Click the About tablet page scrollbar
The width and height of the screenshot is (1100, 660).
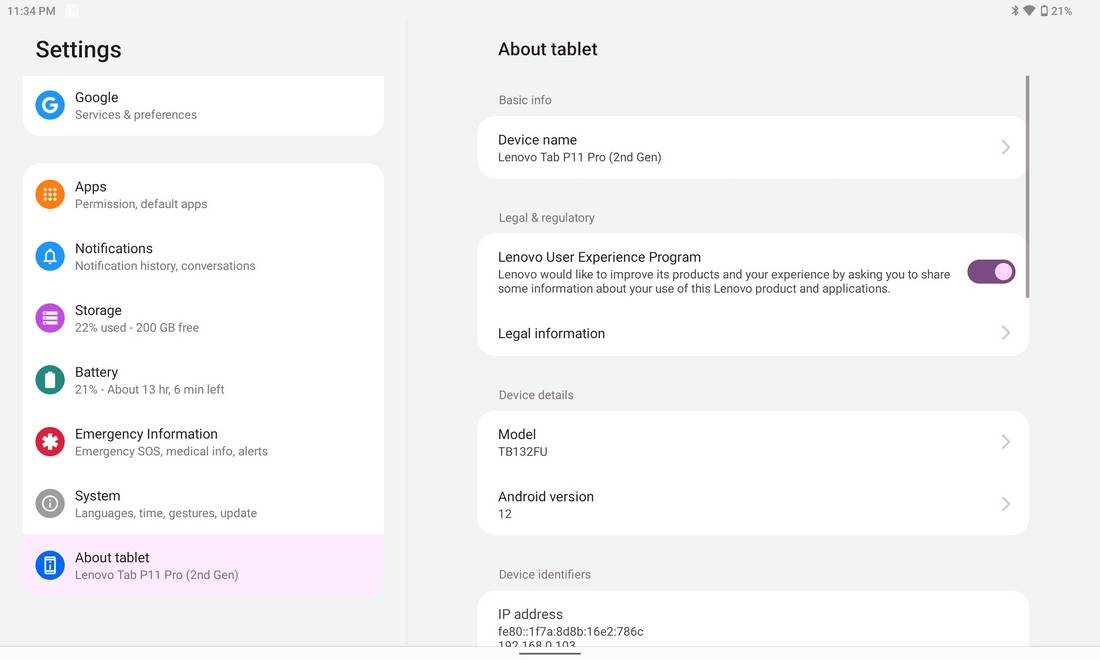1027,187
